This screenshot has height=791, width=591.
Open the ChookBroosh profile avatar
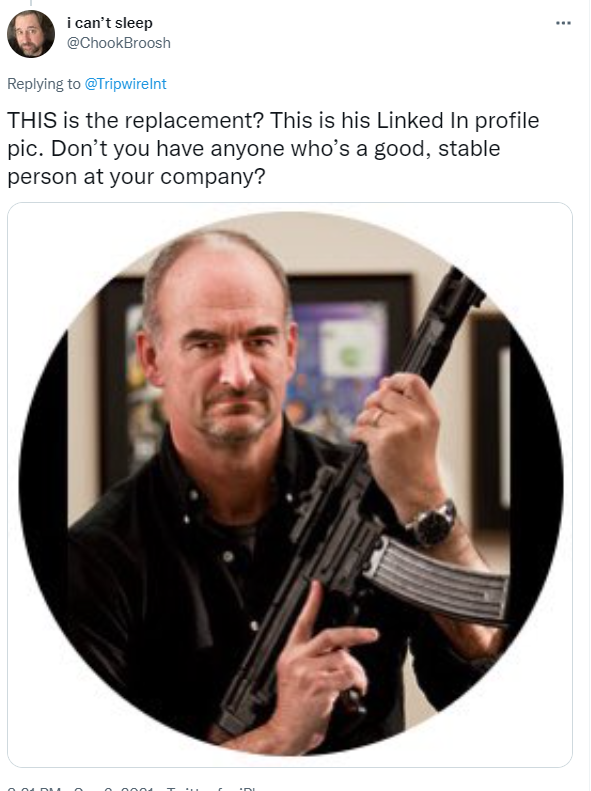click(x=31, y=34)
